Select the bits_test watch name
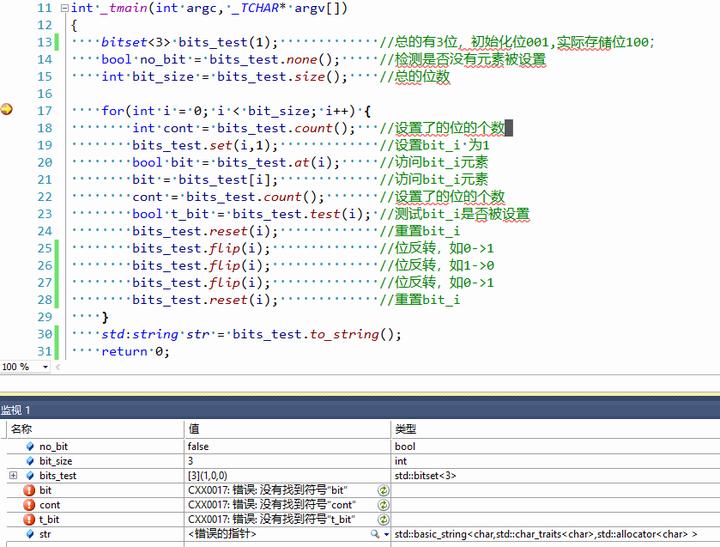This screenshot has height=547, width=720. coord(58,476)
